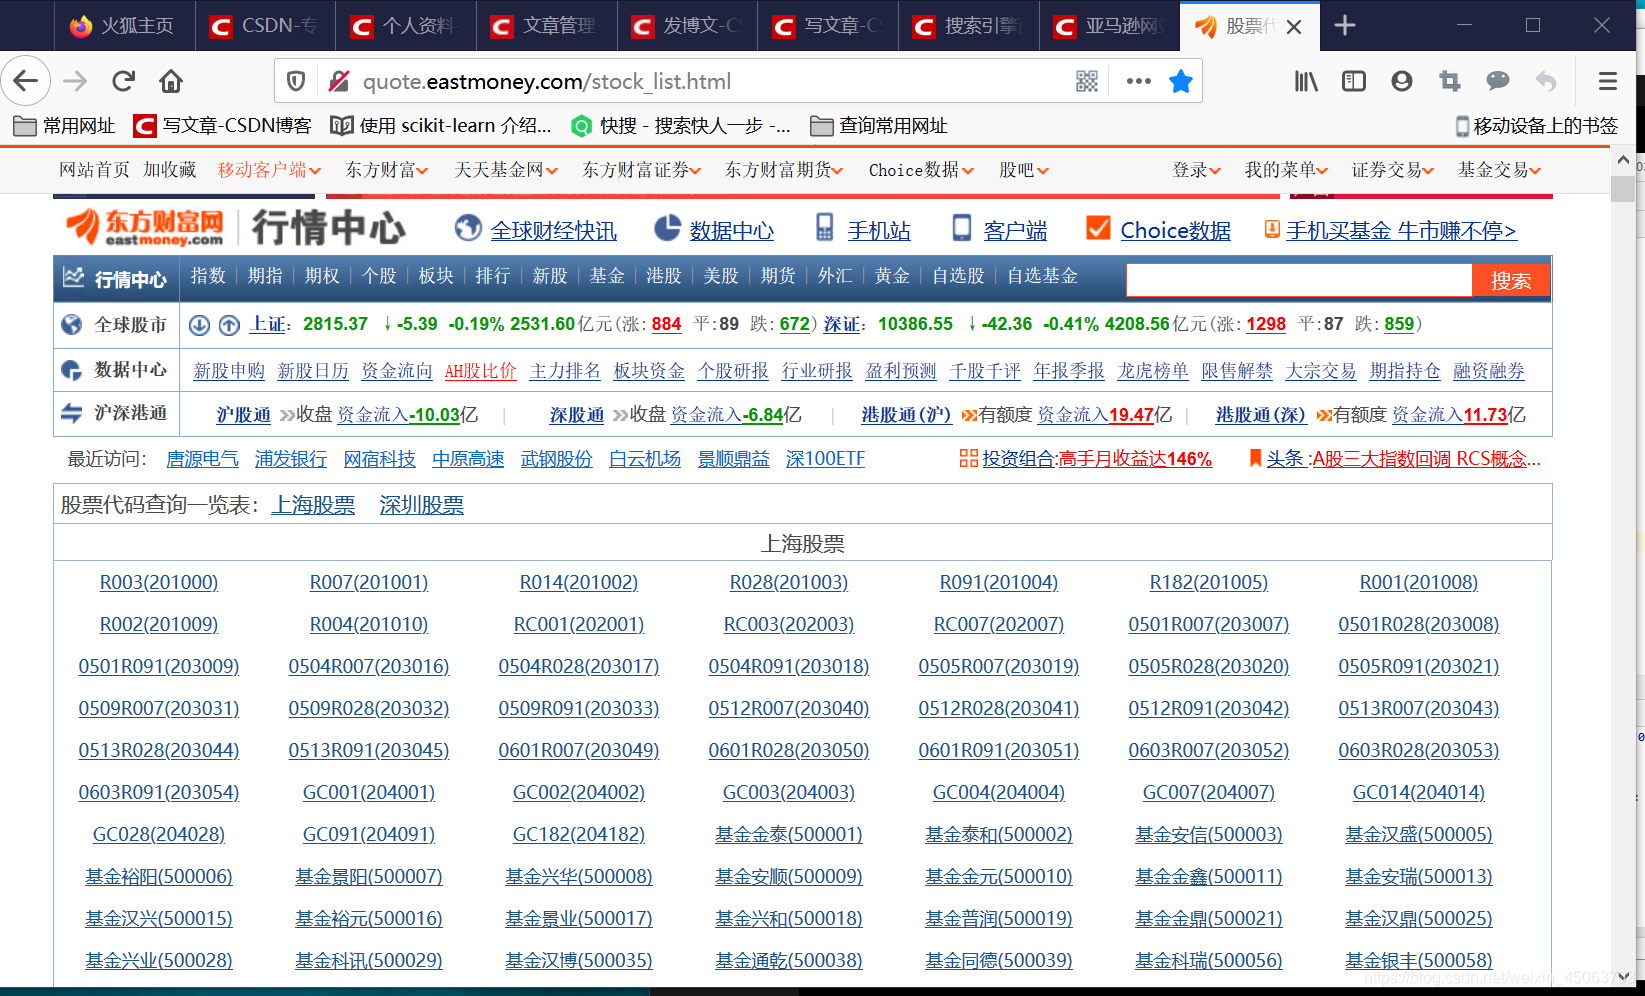Reload the page with the refresh icon
This screenshot has height=996, width=1645.
click(x=123, y=81)
